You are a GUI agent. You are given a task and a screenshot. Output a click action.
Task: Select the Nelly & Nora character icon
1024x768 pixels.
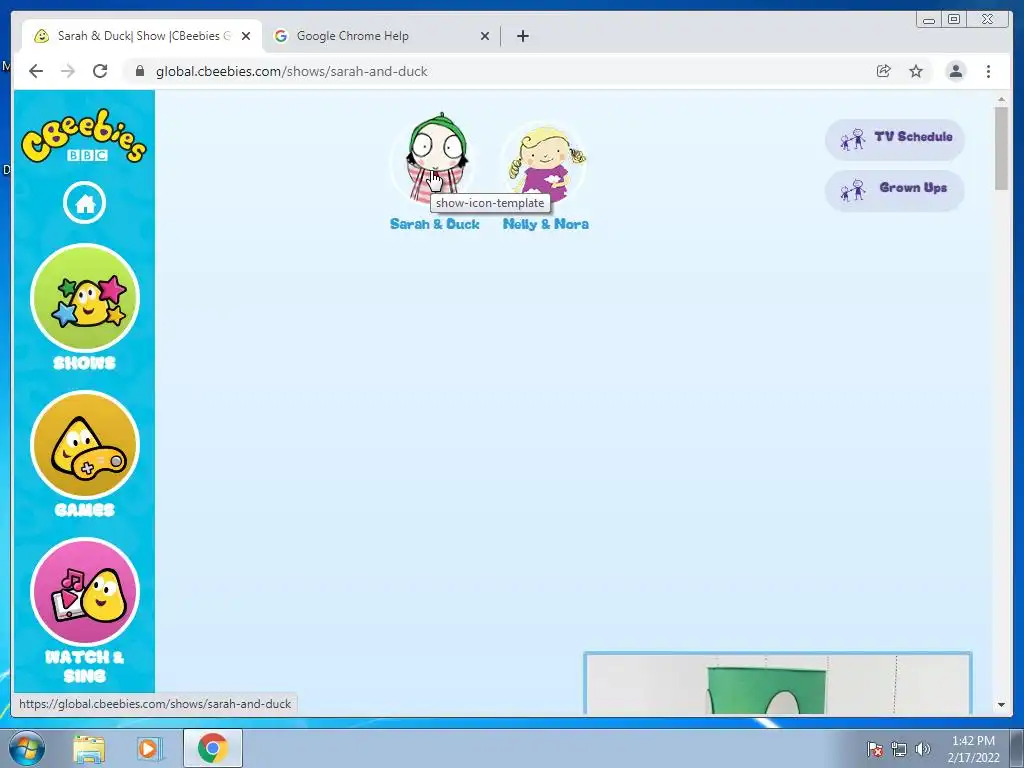tap(545, 163)
